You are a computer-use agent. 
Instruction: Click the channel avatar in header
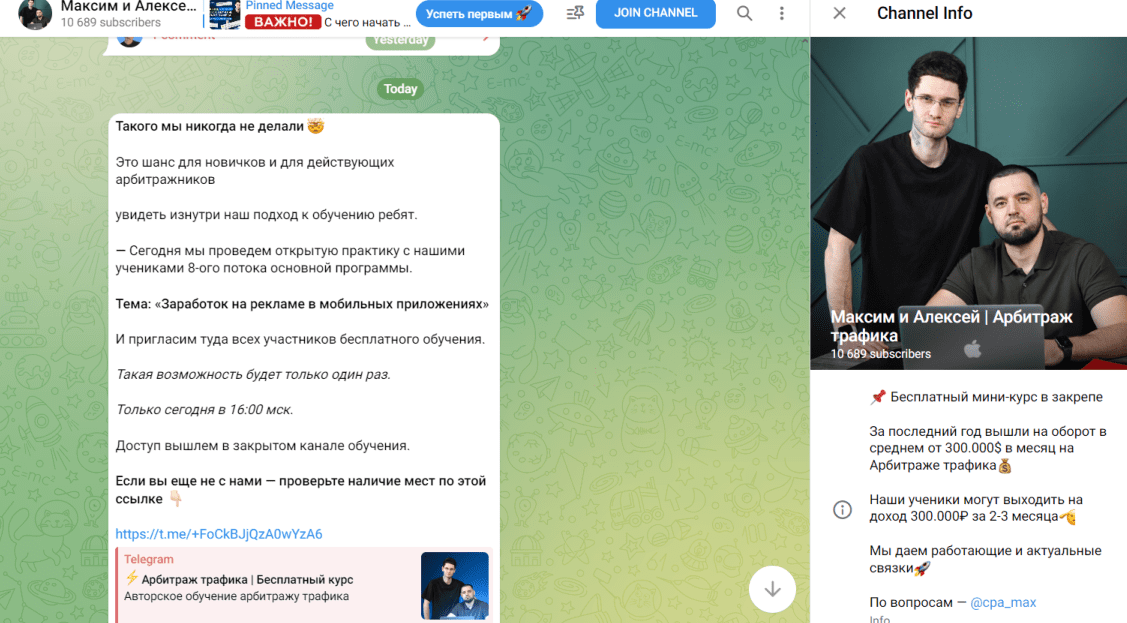coord(34,14)
